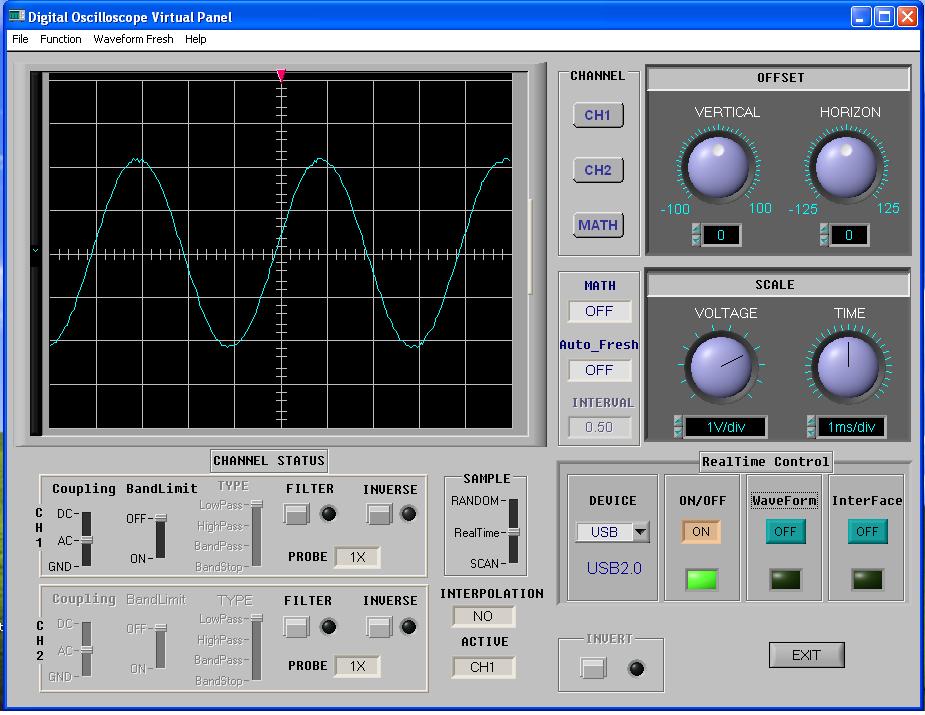Click the Horizon offset knob
The width and height of the screenshot is (925, 715).
click(846, 167)
